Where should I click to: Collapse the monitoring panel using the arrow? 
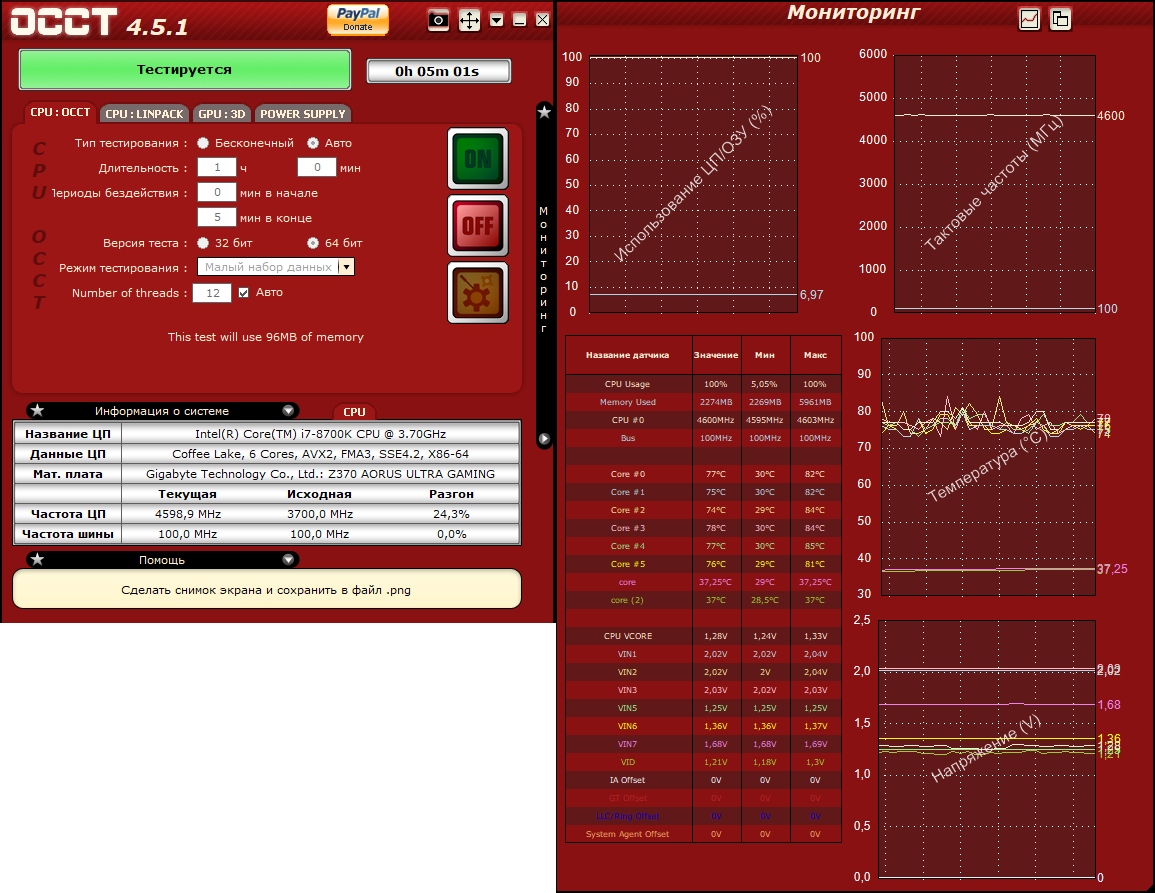[544, 438]
